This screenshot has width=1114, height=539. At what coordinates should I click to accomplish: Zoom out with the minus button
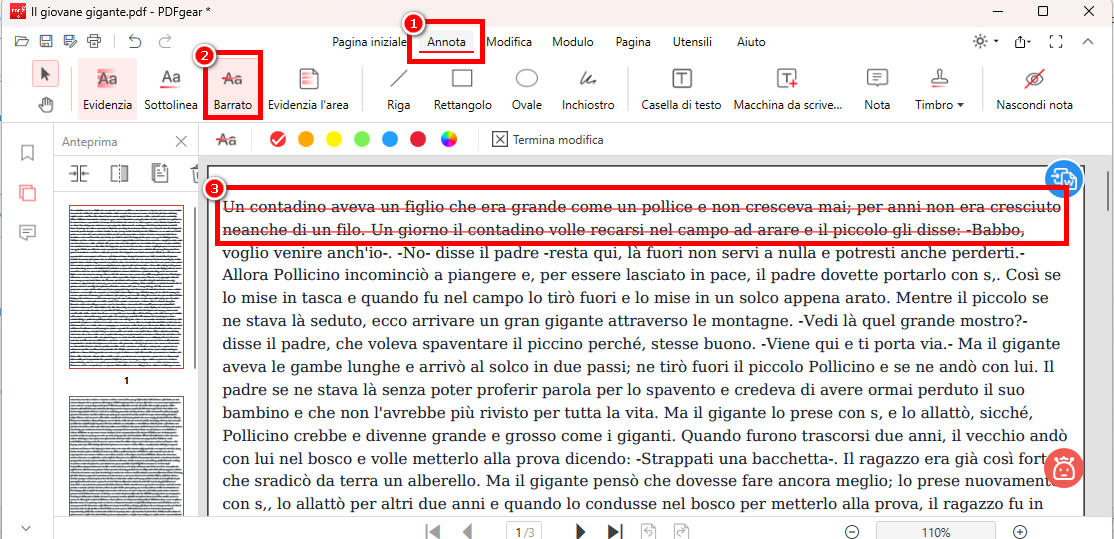pos(852,532)
